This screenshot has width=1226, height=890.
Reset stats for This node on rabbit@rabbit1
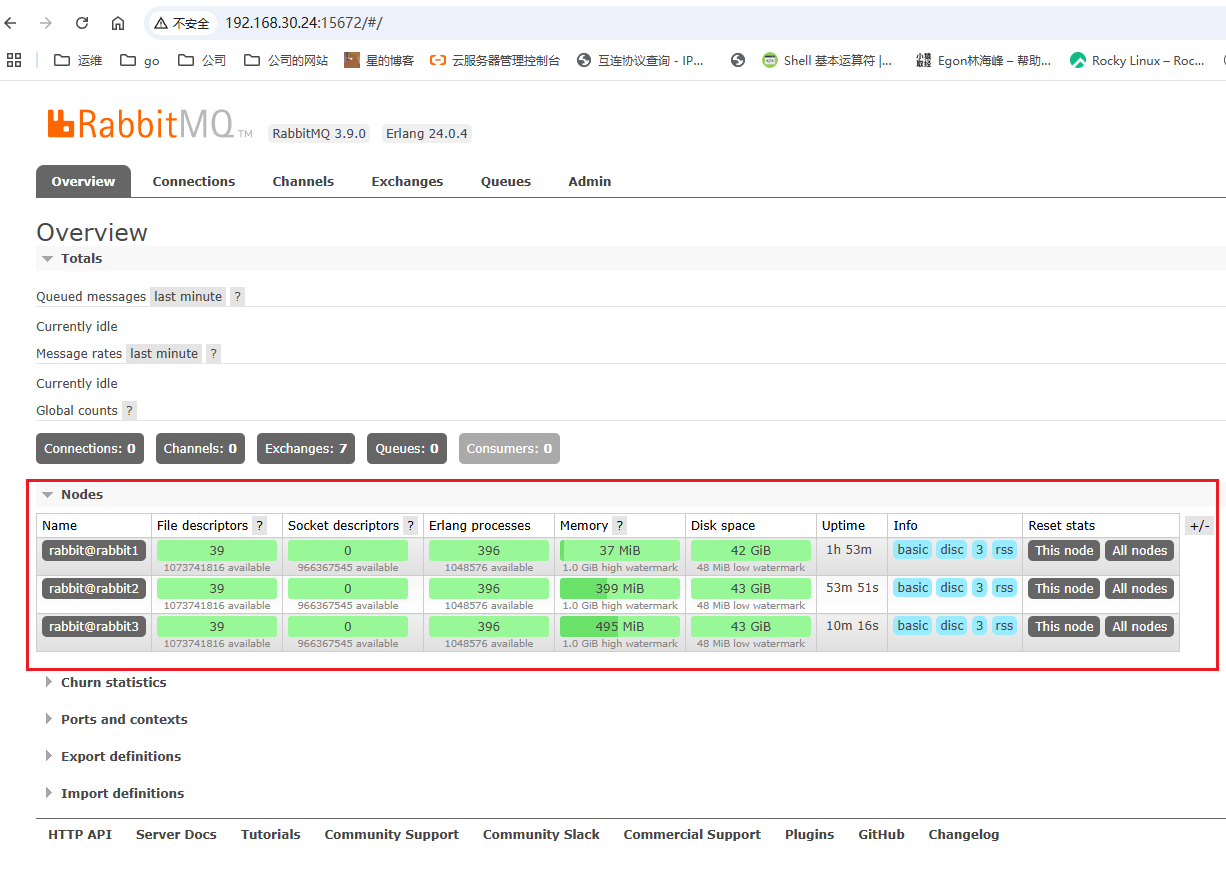(x=1064, y=551)
